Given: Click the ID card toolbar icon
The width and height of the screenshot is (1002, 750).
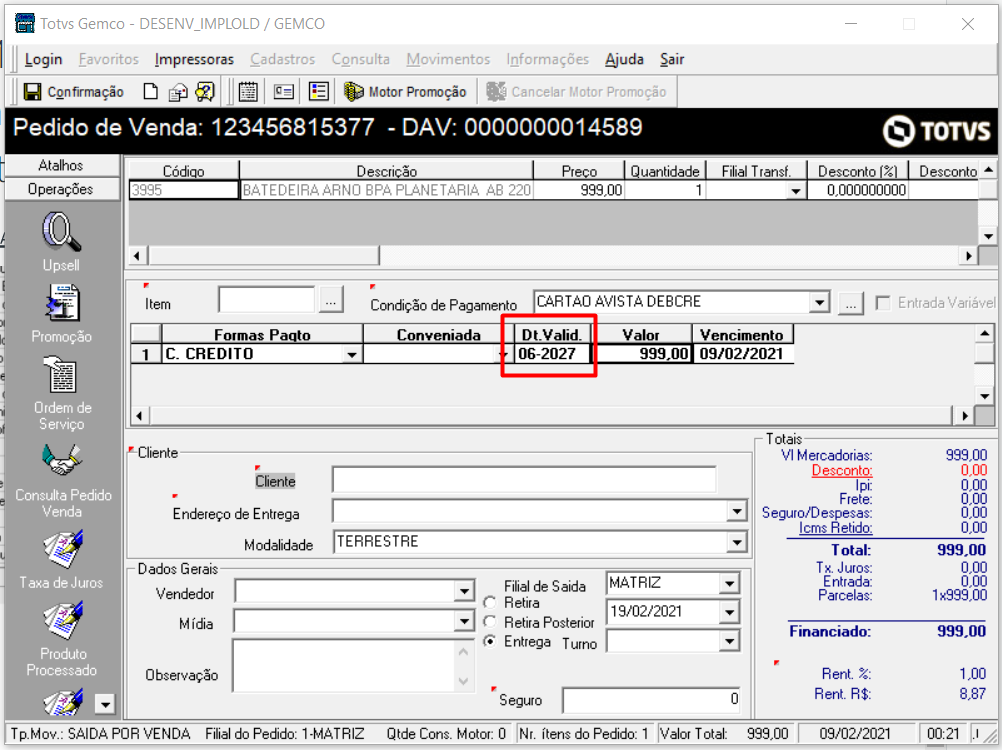Looking at the screenshot, I should coord(284,92).
